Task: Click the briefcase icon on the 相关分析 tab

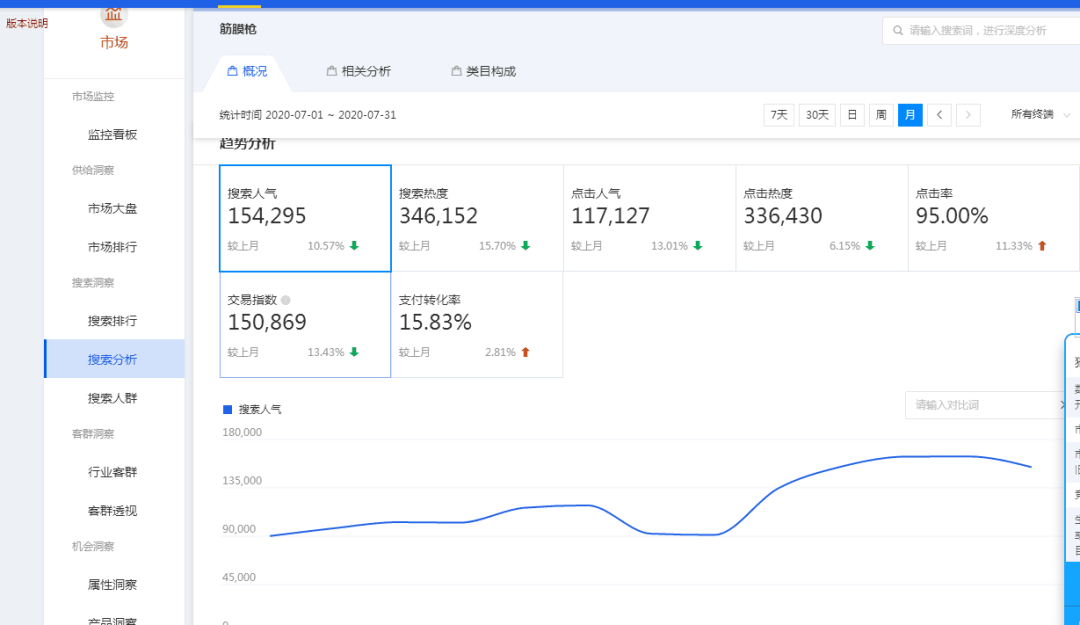Action: click(331, 71)
